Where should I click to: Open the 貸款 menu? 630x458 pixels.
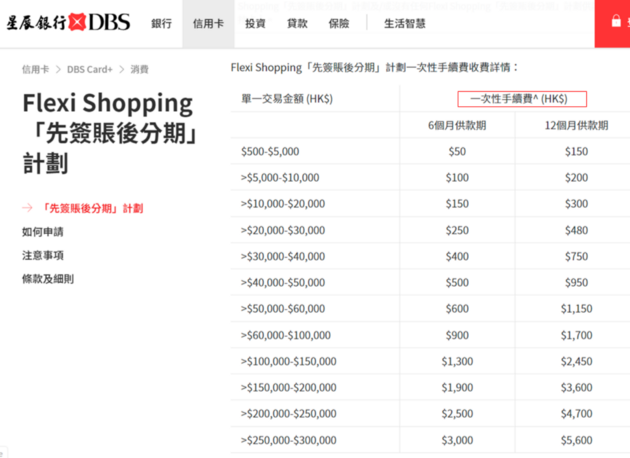(x=297, y=24)
